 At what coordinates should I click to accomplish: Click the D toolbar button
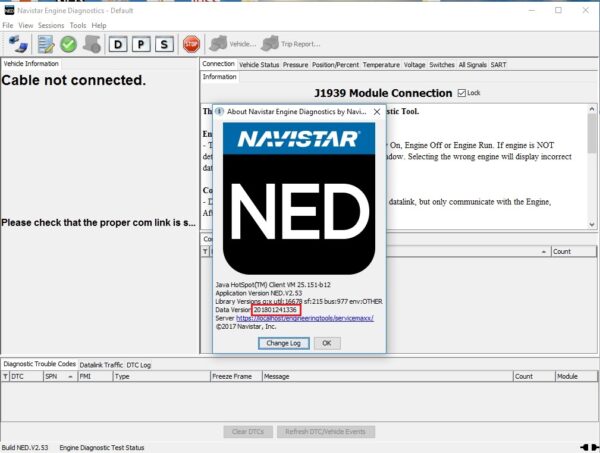click(x=118, y=44)
